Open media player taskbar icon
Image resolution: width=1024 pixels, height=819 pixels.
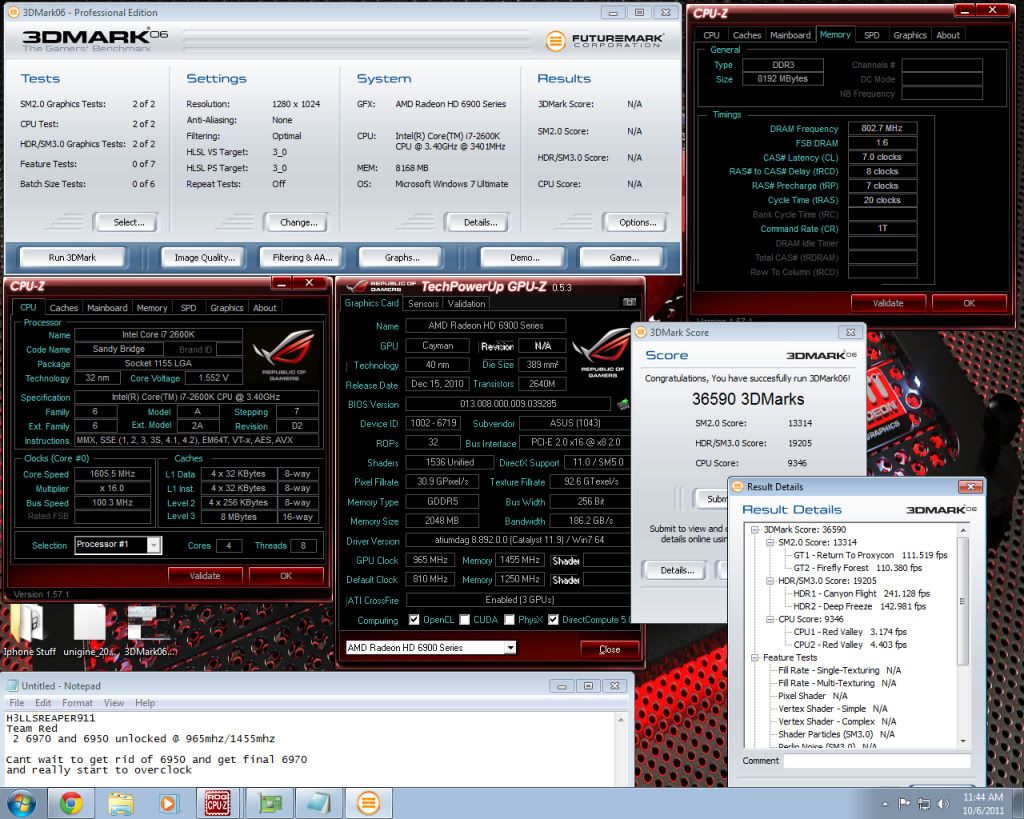[x=168, y=803]
